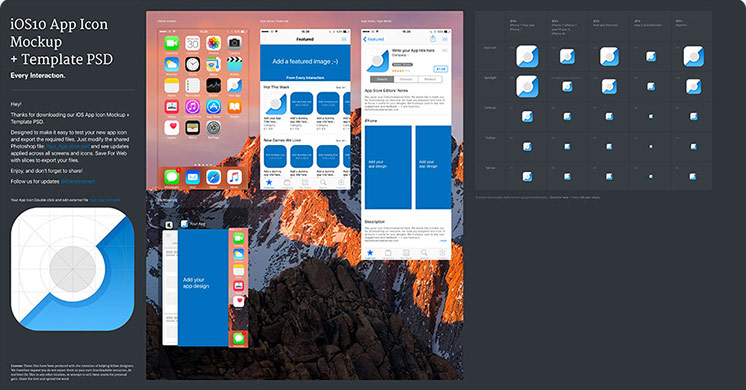Tap the Health heart icon on home screen
The height and width of the screenshot is (390, 746).
(171, 127)
